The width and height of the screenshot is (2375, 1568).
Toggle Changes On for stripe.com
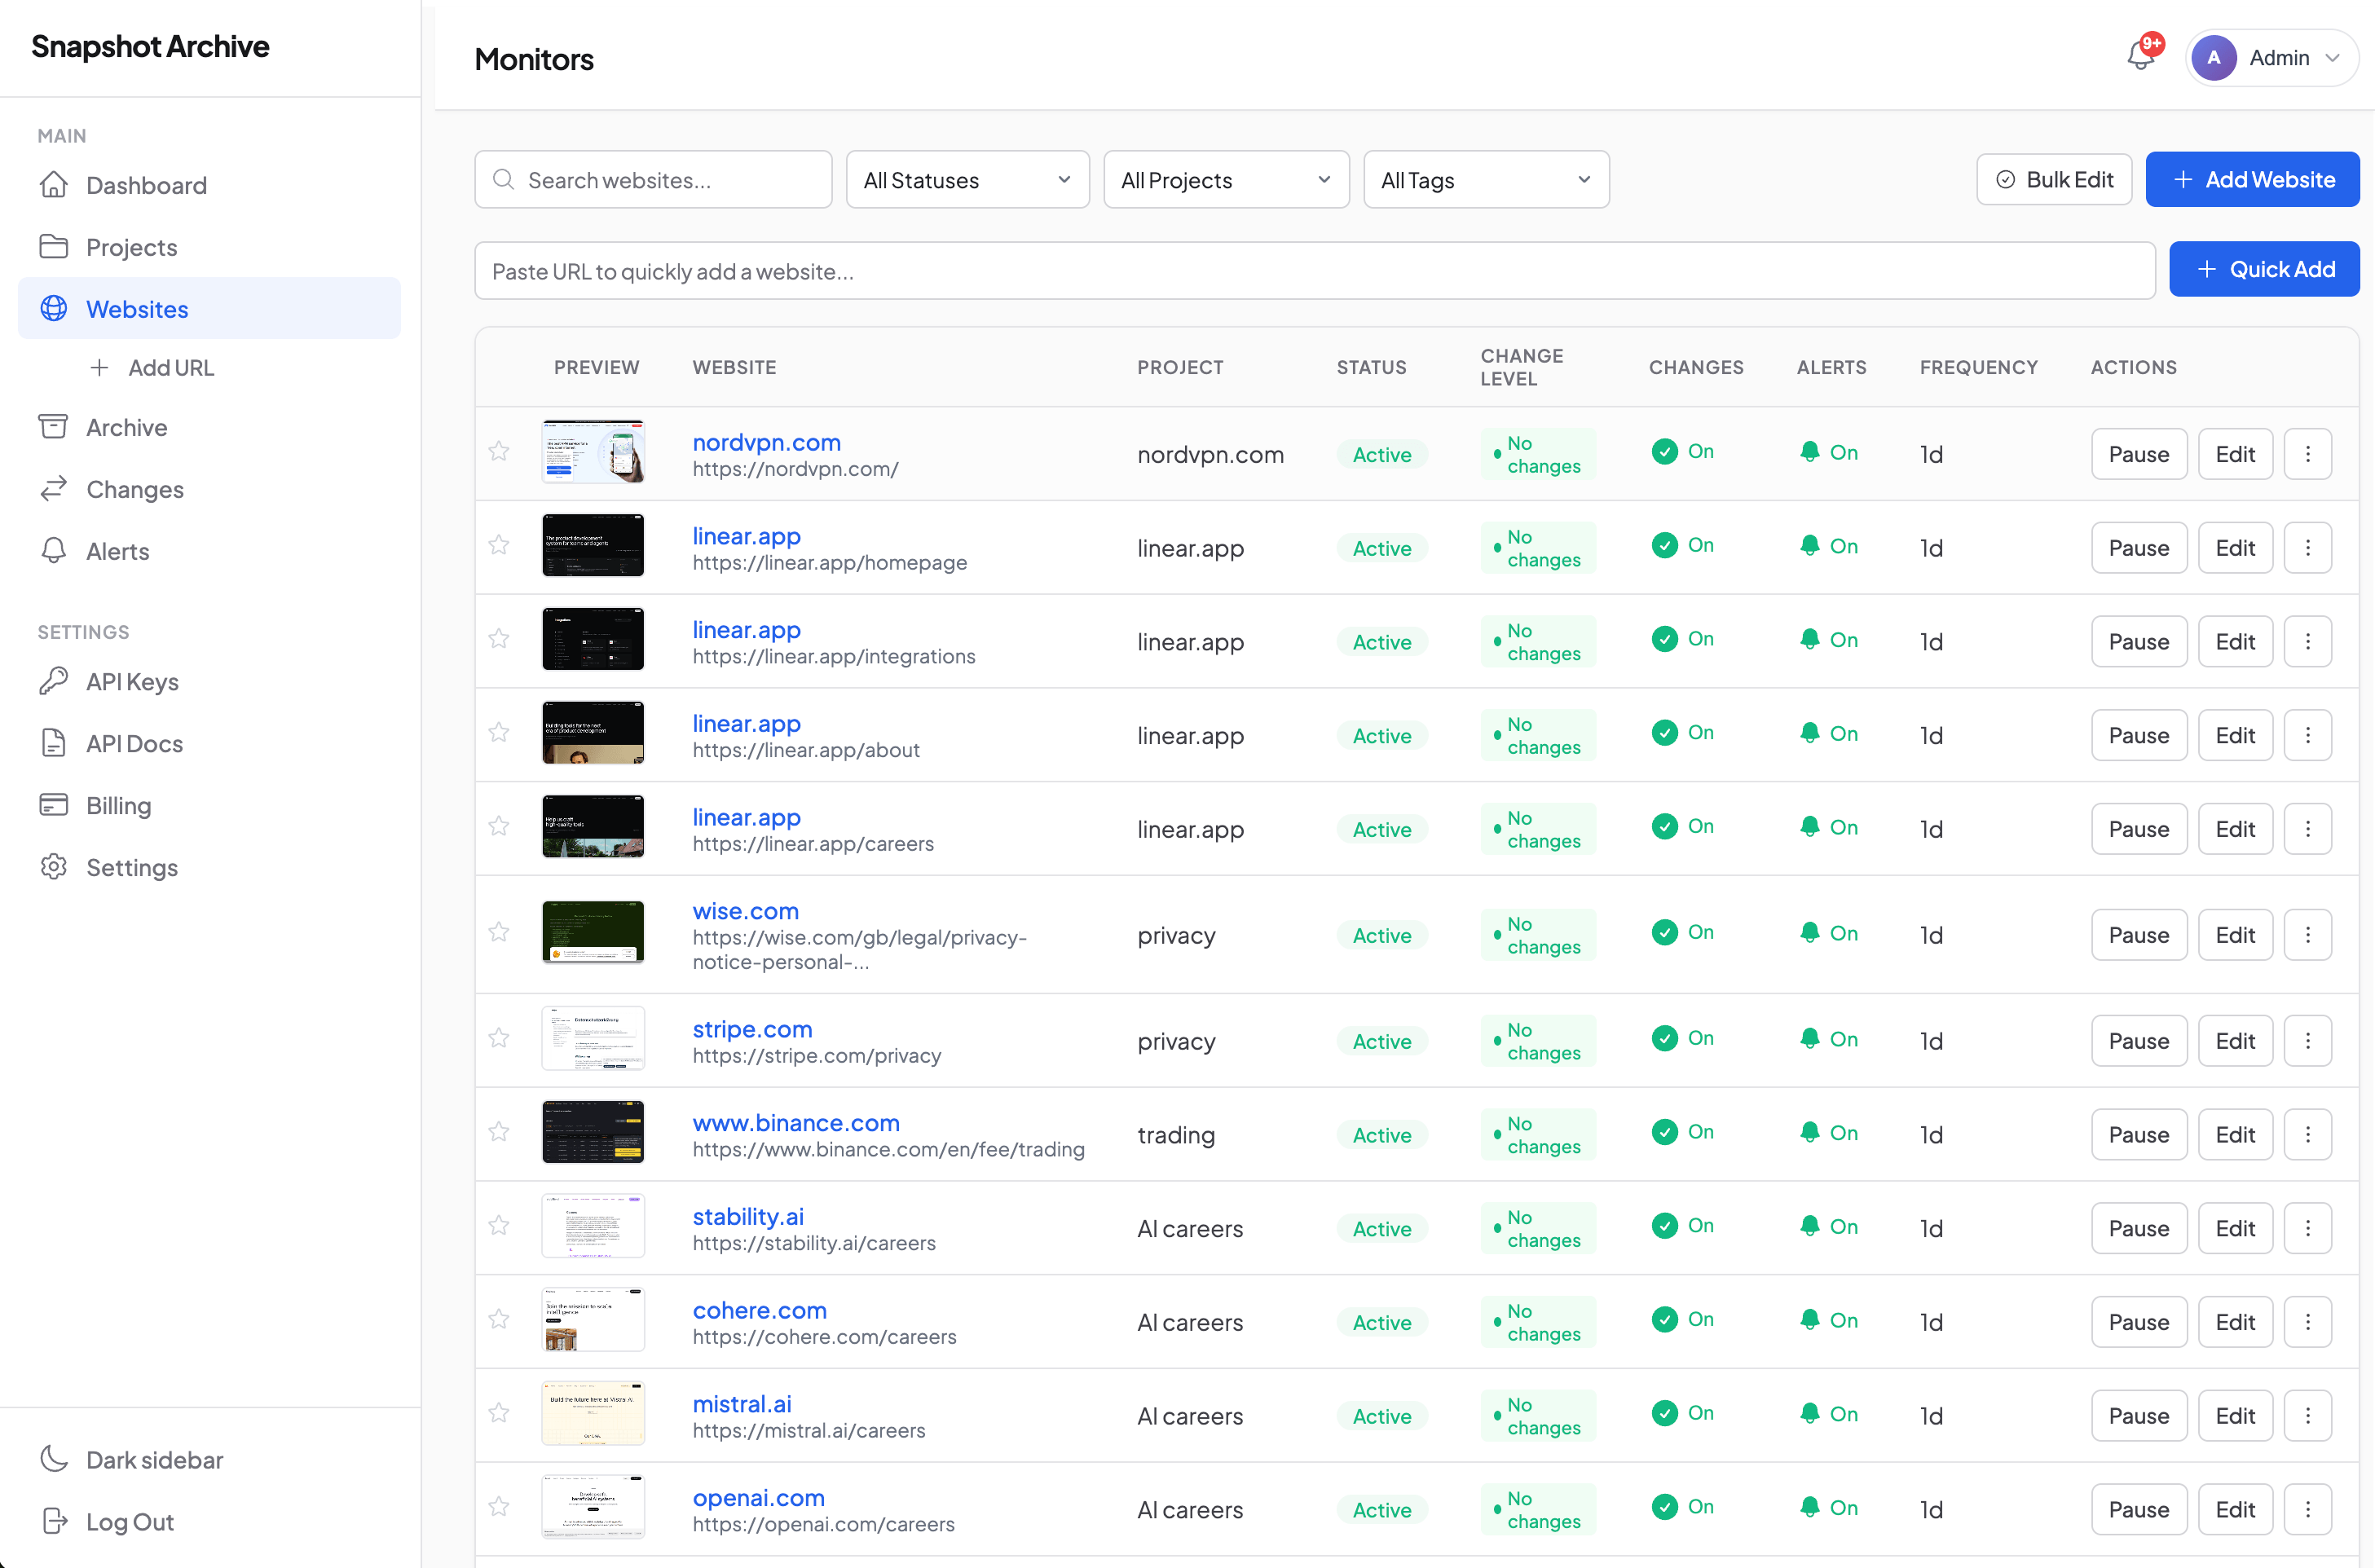[x=1683, y=1039]
